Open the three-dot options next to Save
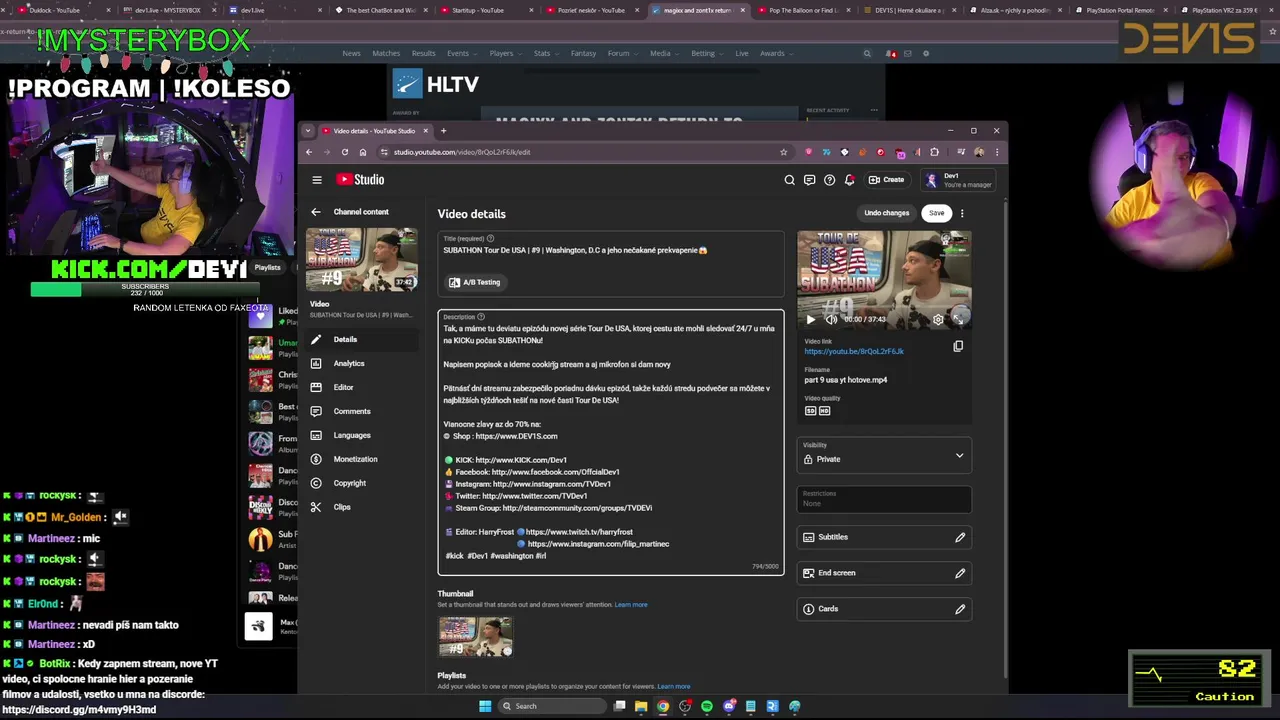 962,213
